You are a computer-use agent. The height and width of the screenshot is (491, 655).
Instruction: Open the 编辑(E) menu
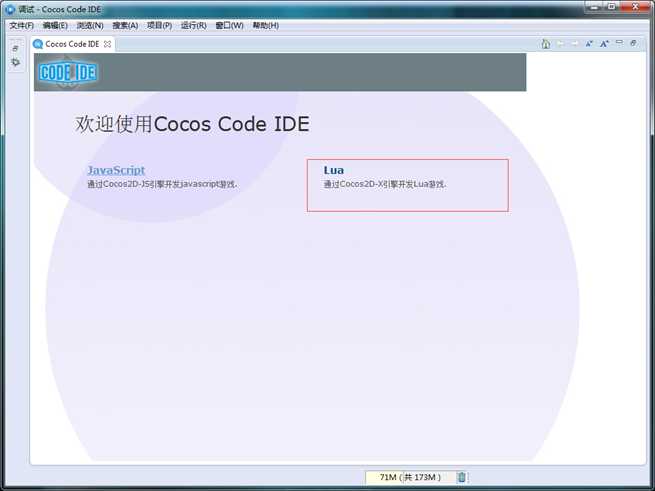(x=55, y=25)
